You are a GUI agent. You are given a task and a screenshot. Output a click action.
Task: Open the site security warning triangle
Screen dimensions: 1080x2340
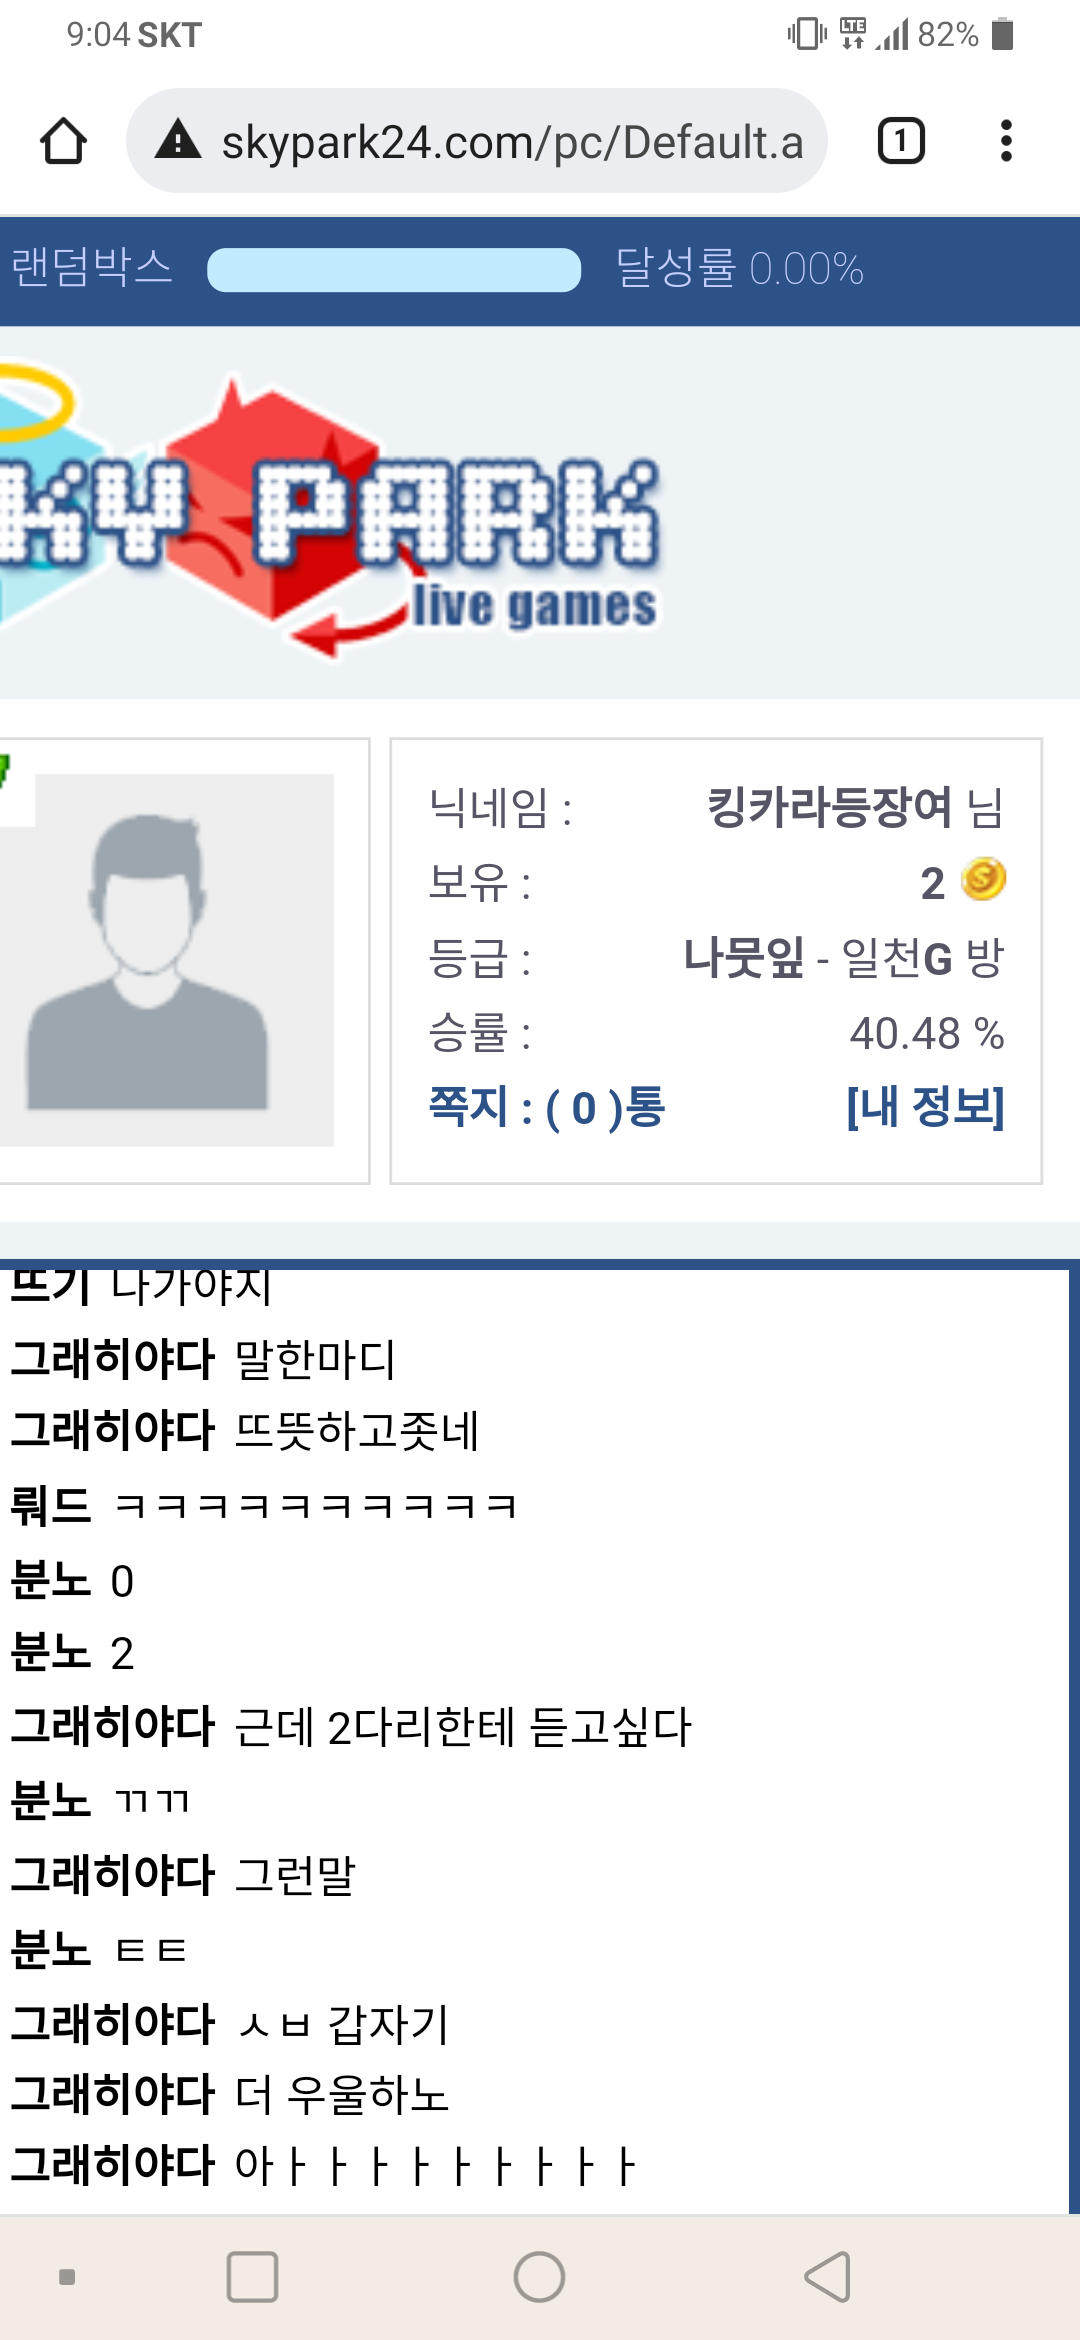pyautogui.click(x=178, y=140)
